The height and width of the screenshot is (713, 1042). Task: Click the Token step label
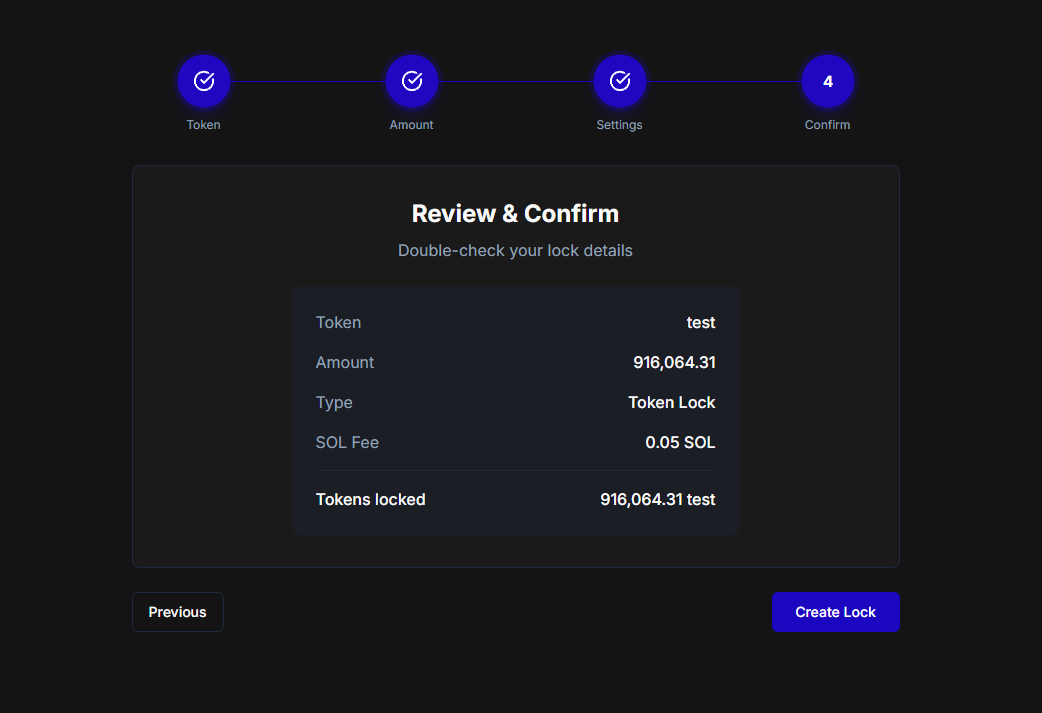click(x=203, y=125)
